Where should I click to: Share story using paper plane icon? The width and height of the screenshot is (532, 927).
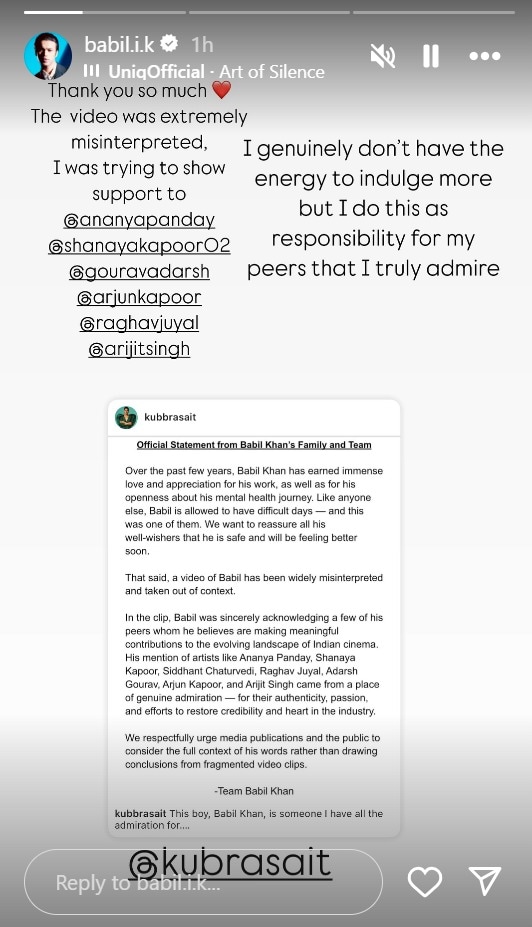tap(485, 881)
